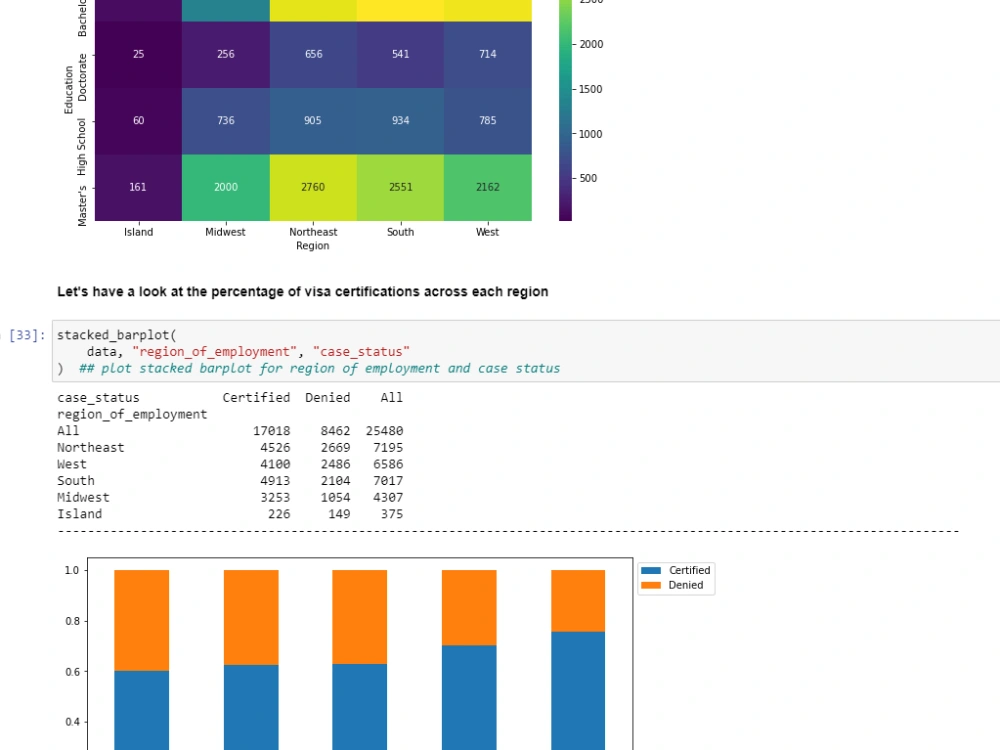Click the value 4913 in South row
Viewport: 1000px width, 750px height.
(x=275, y=481)
